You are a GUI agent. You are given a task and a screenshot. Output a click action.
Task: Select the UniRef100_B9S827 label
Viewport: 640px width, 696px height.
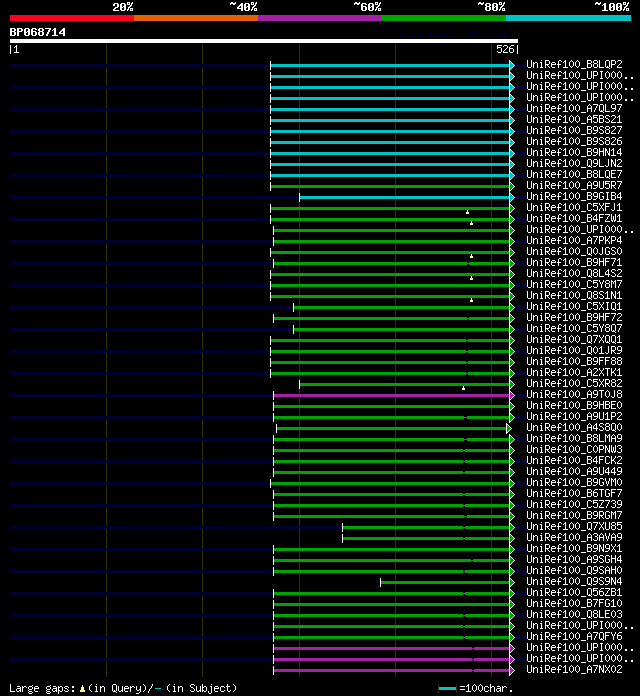click(x=574, y=130)
